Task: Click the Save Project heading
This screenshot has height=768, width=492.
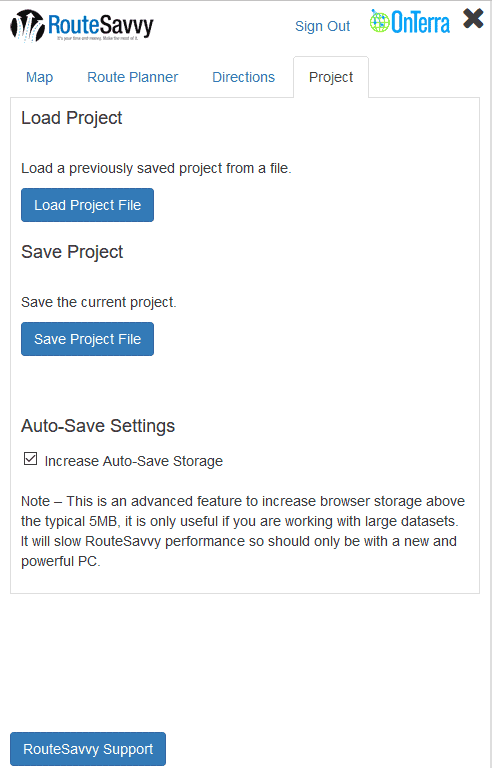Action: point(72,252)
